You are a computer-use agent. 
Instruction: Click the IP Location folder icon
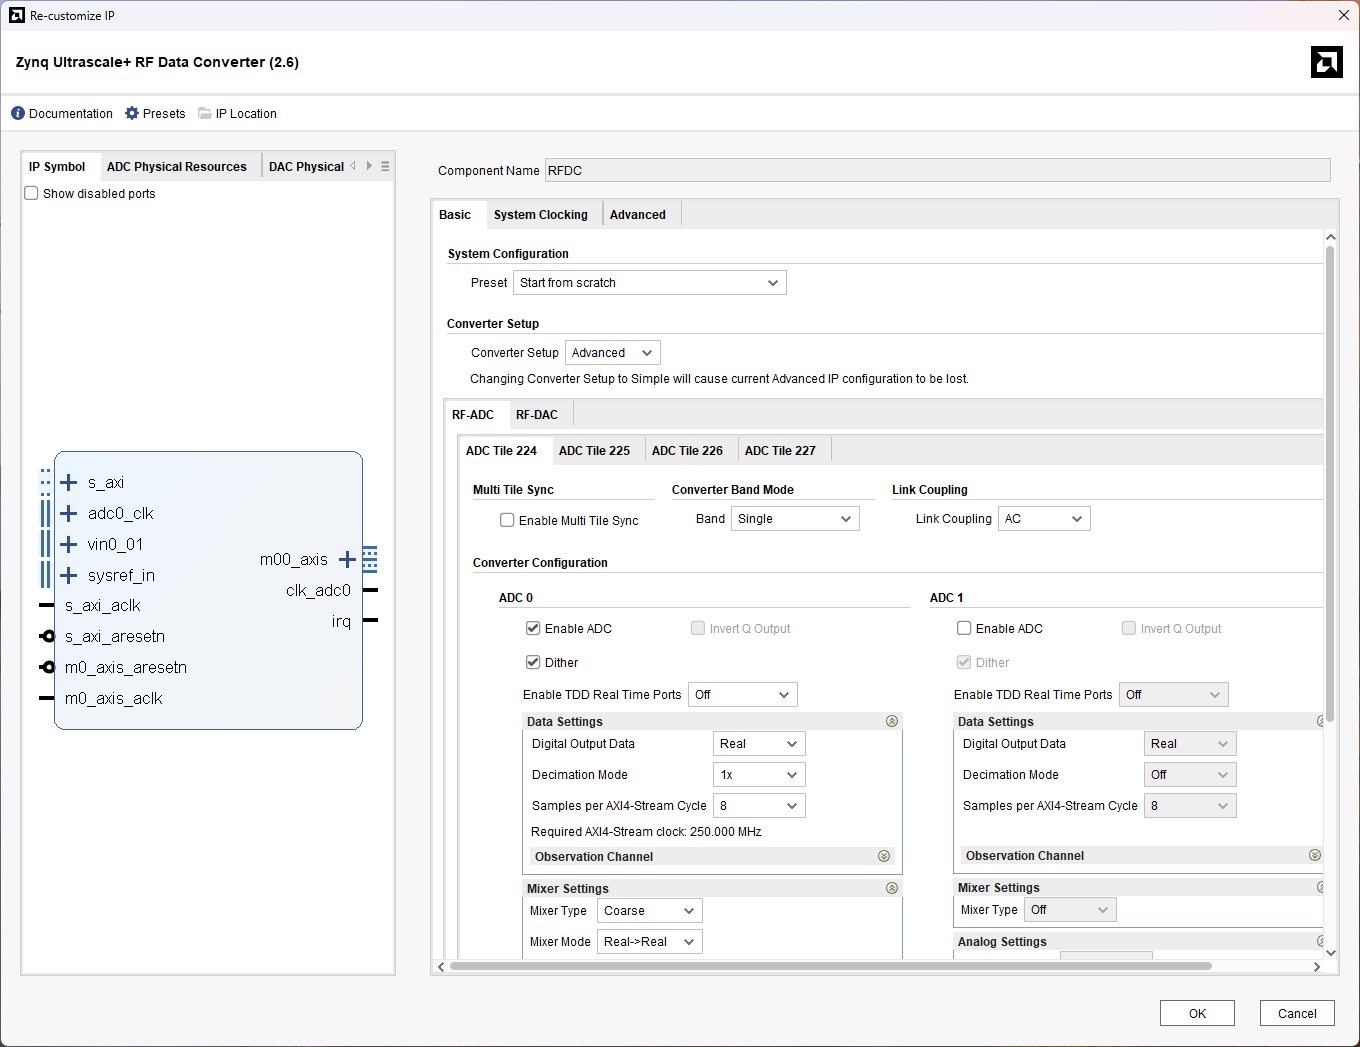pos(205,113)
